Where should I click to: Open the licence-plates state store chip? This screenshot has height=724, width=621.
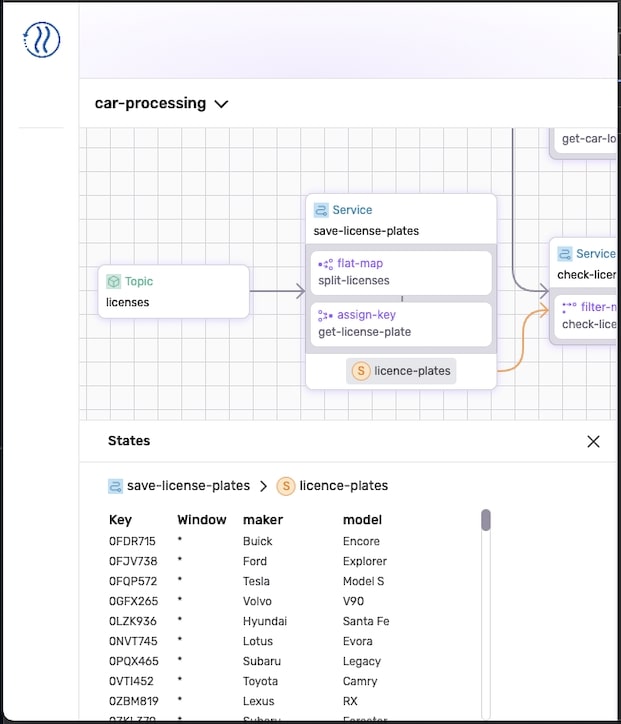click(402, 371)
